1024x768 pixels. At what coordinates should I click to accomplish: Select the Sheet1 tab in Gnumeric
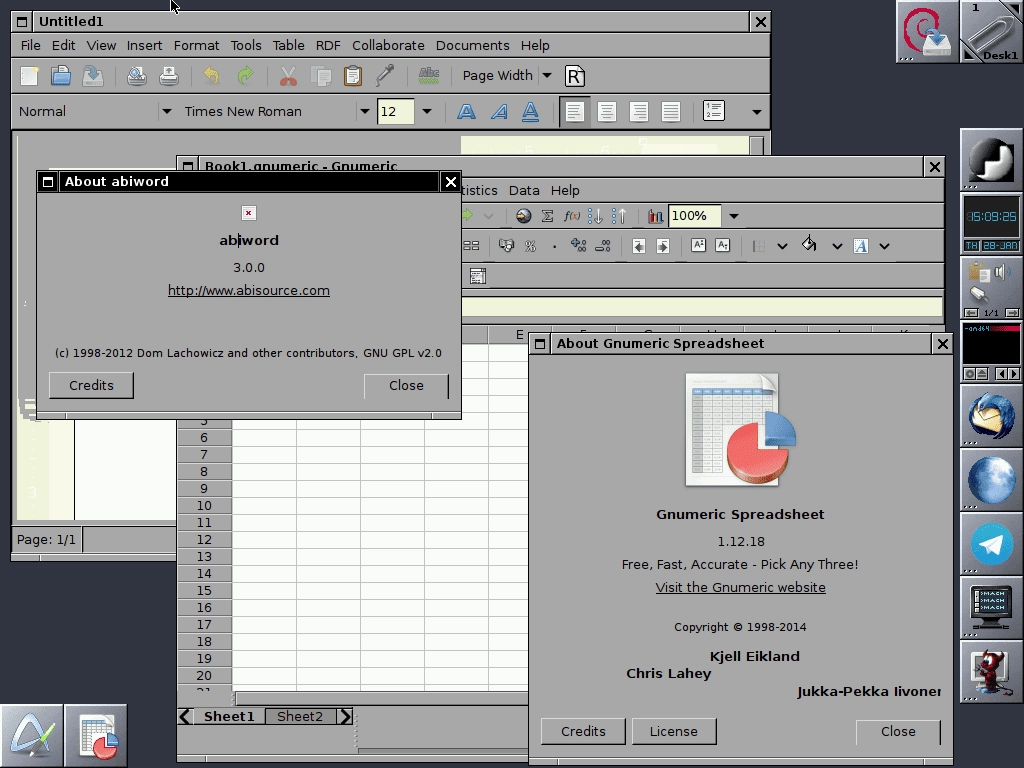[229, 716]
